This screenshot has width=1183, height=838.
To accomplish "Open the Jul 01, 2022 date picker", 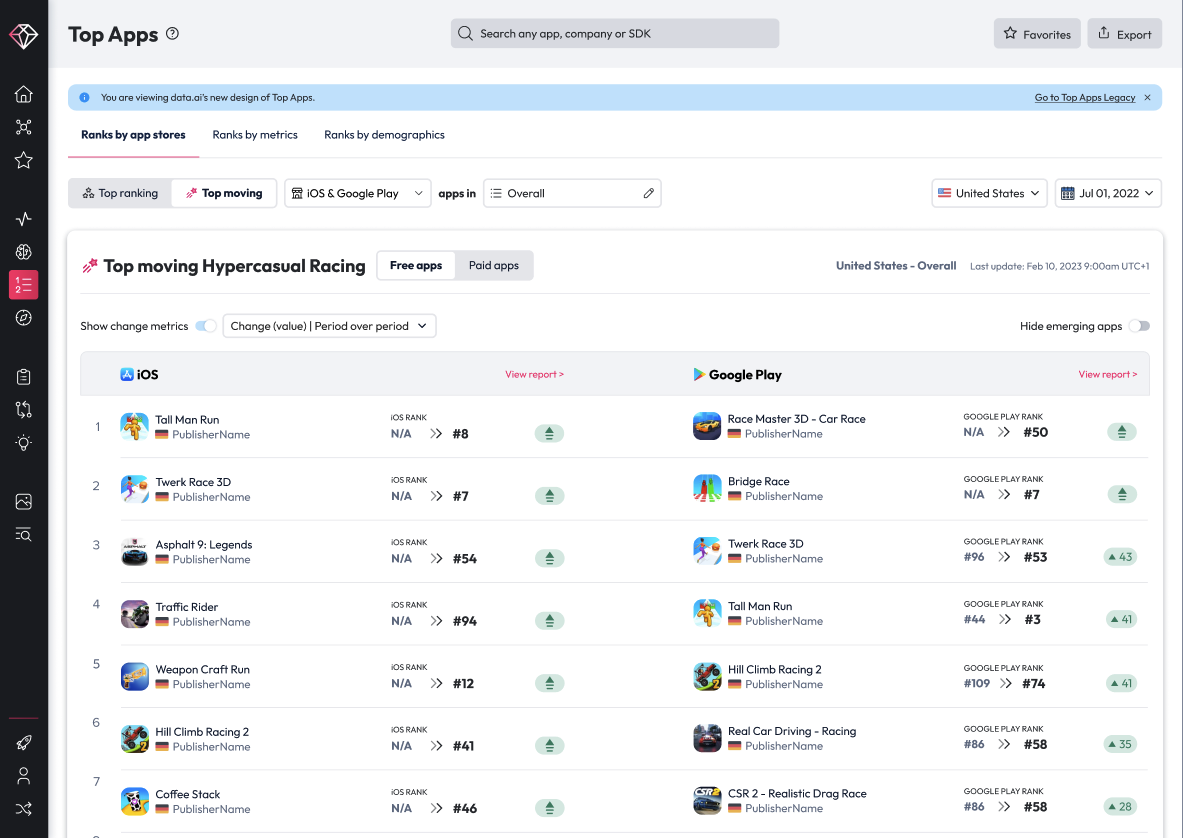I will (x=1108, y=193).
